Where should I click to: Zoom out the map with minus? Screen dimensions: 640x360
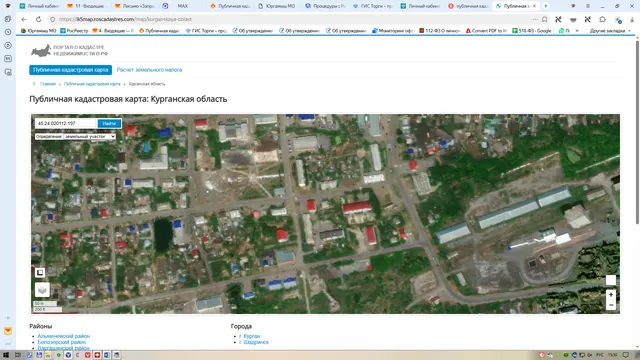(x=611, y=305)
